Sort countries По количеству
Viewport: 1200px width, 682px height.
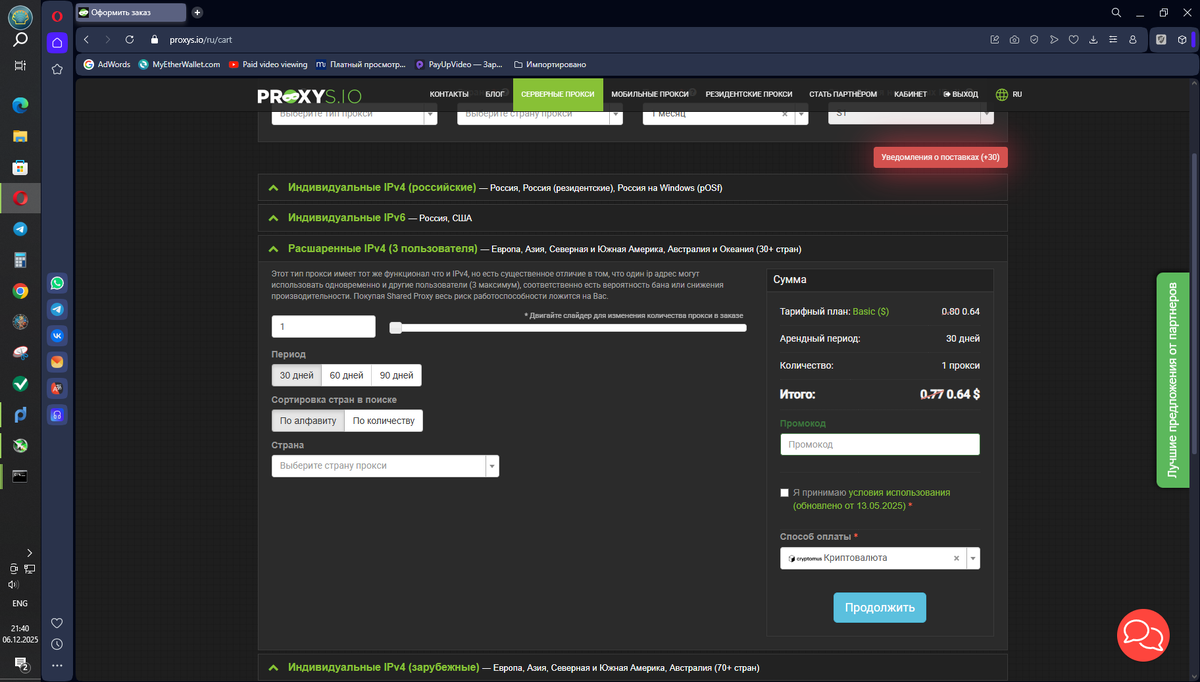point(384,420)
